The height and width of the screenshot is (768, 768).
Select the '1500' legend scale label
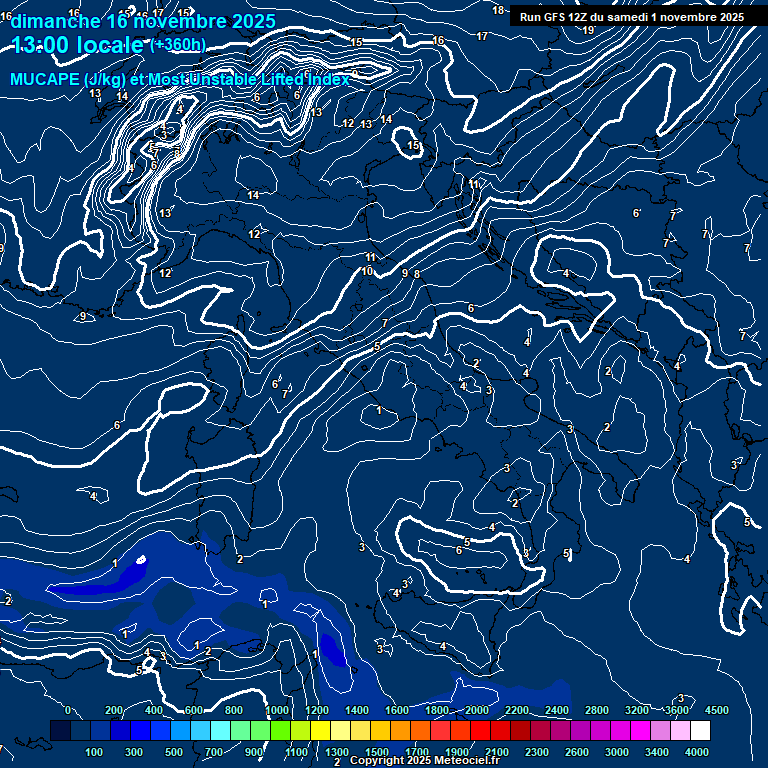tap(377, 752)
